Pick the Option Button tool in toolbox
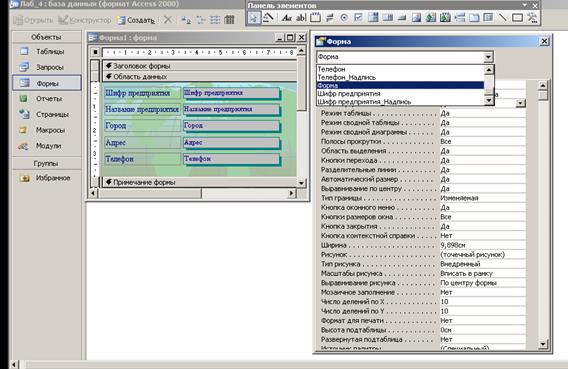The width and height of the screenshot is (568, 369). coord(344,18)
